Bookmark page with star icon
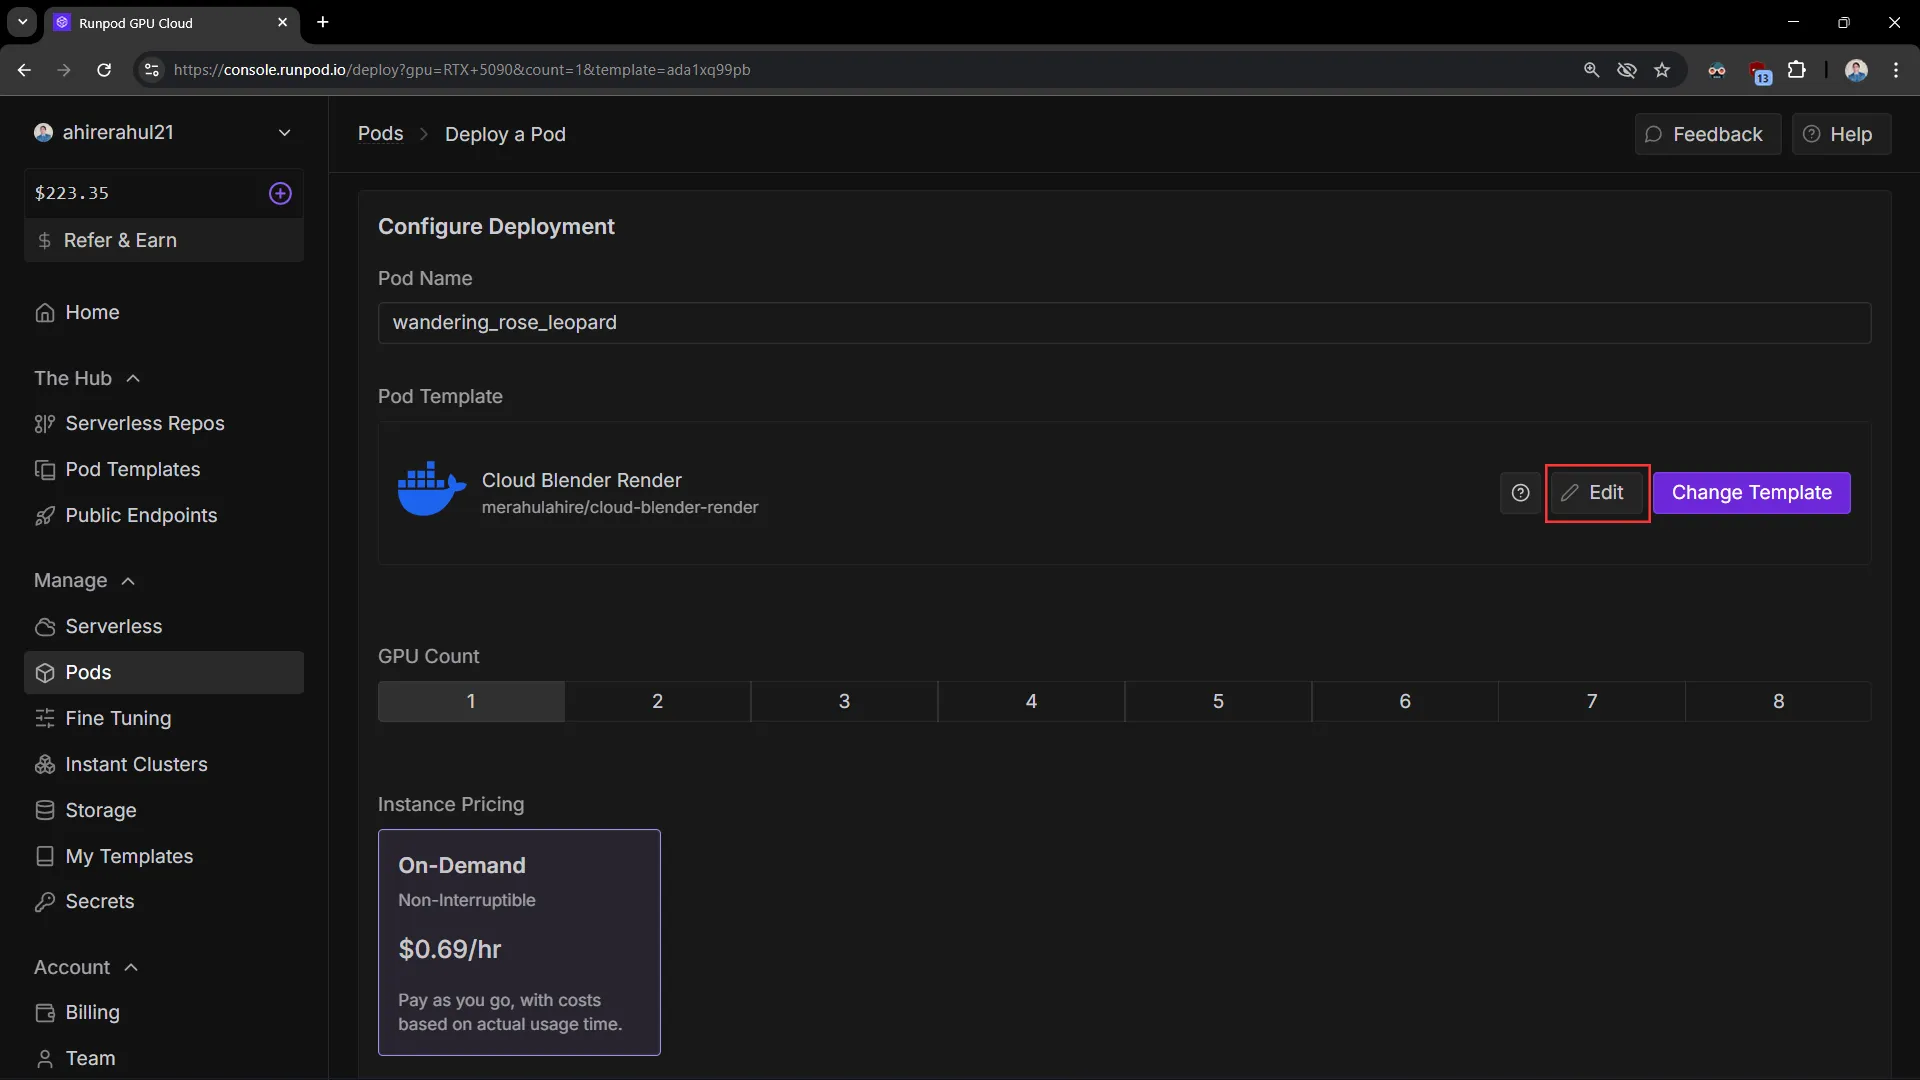 coord(1662,70)
